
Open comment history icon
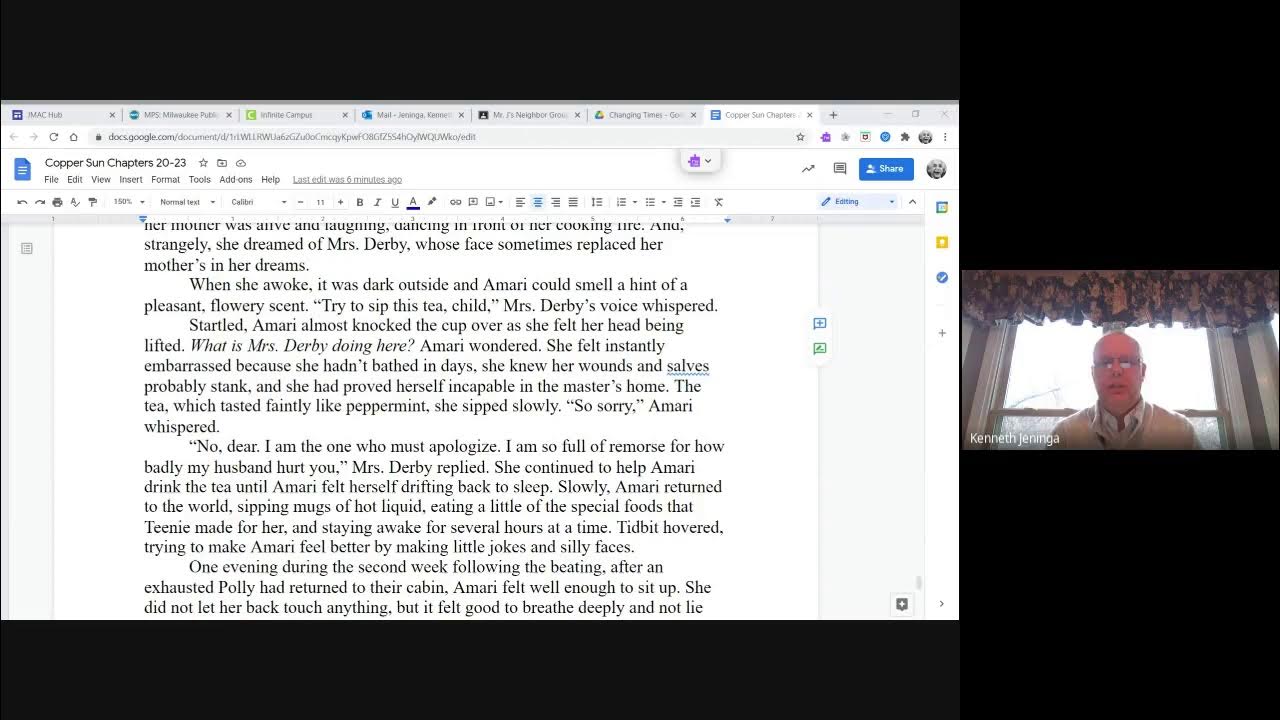click(840, 169)
